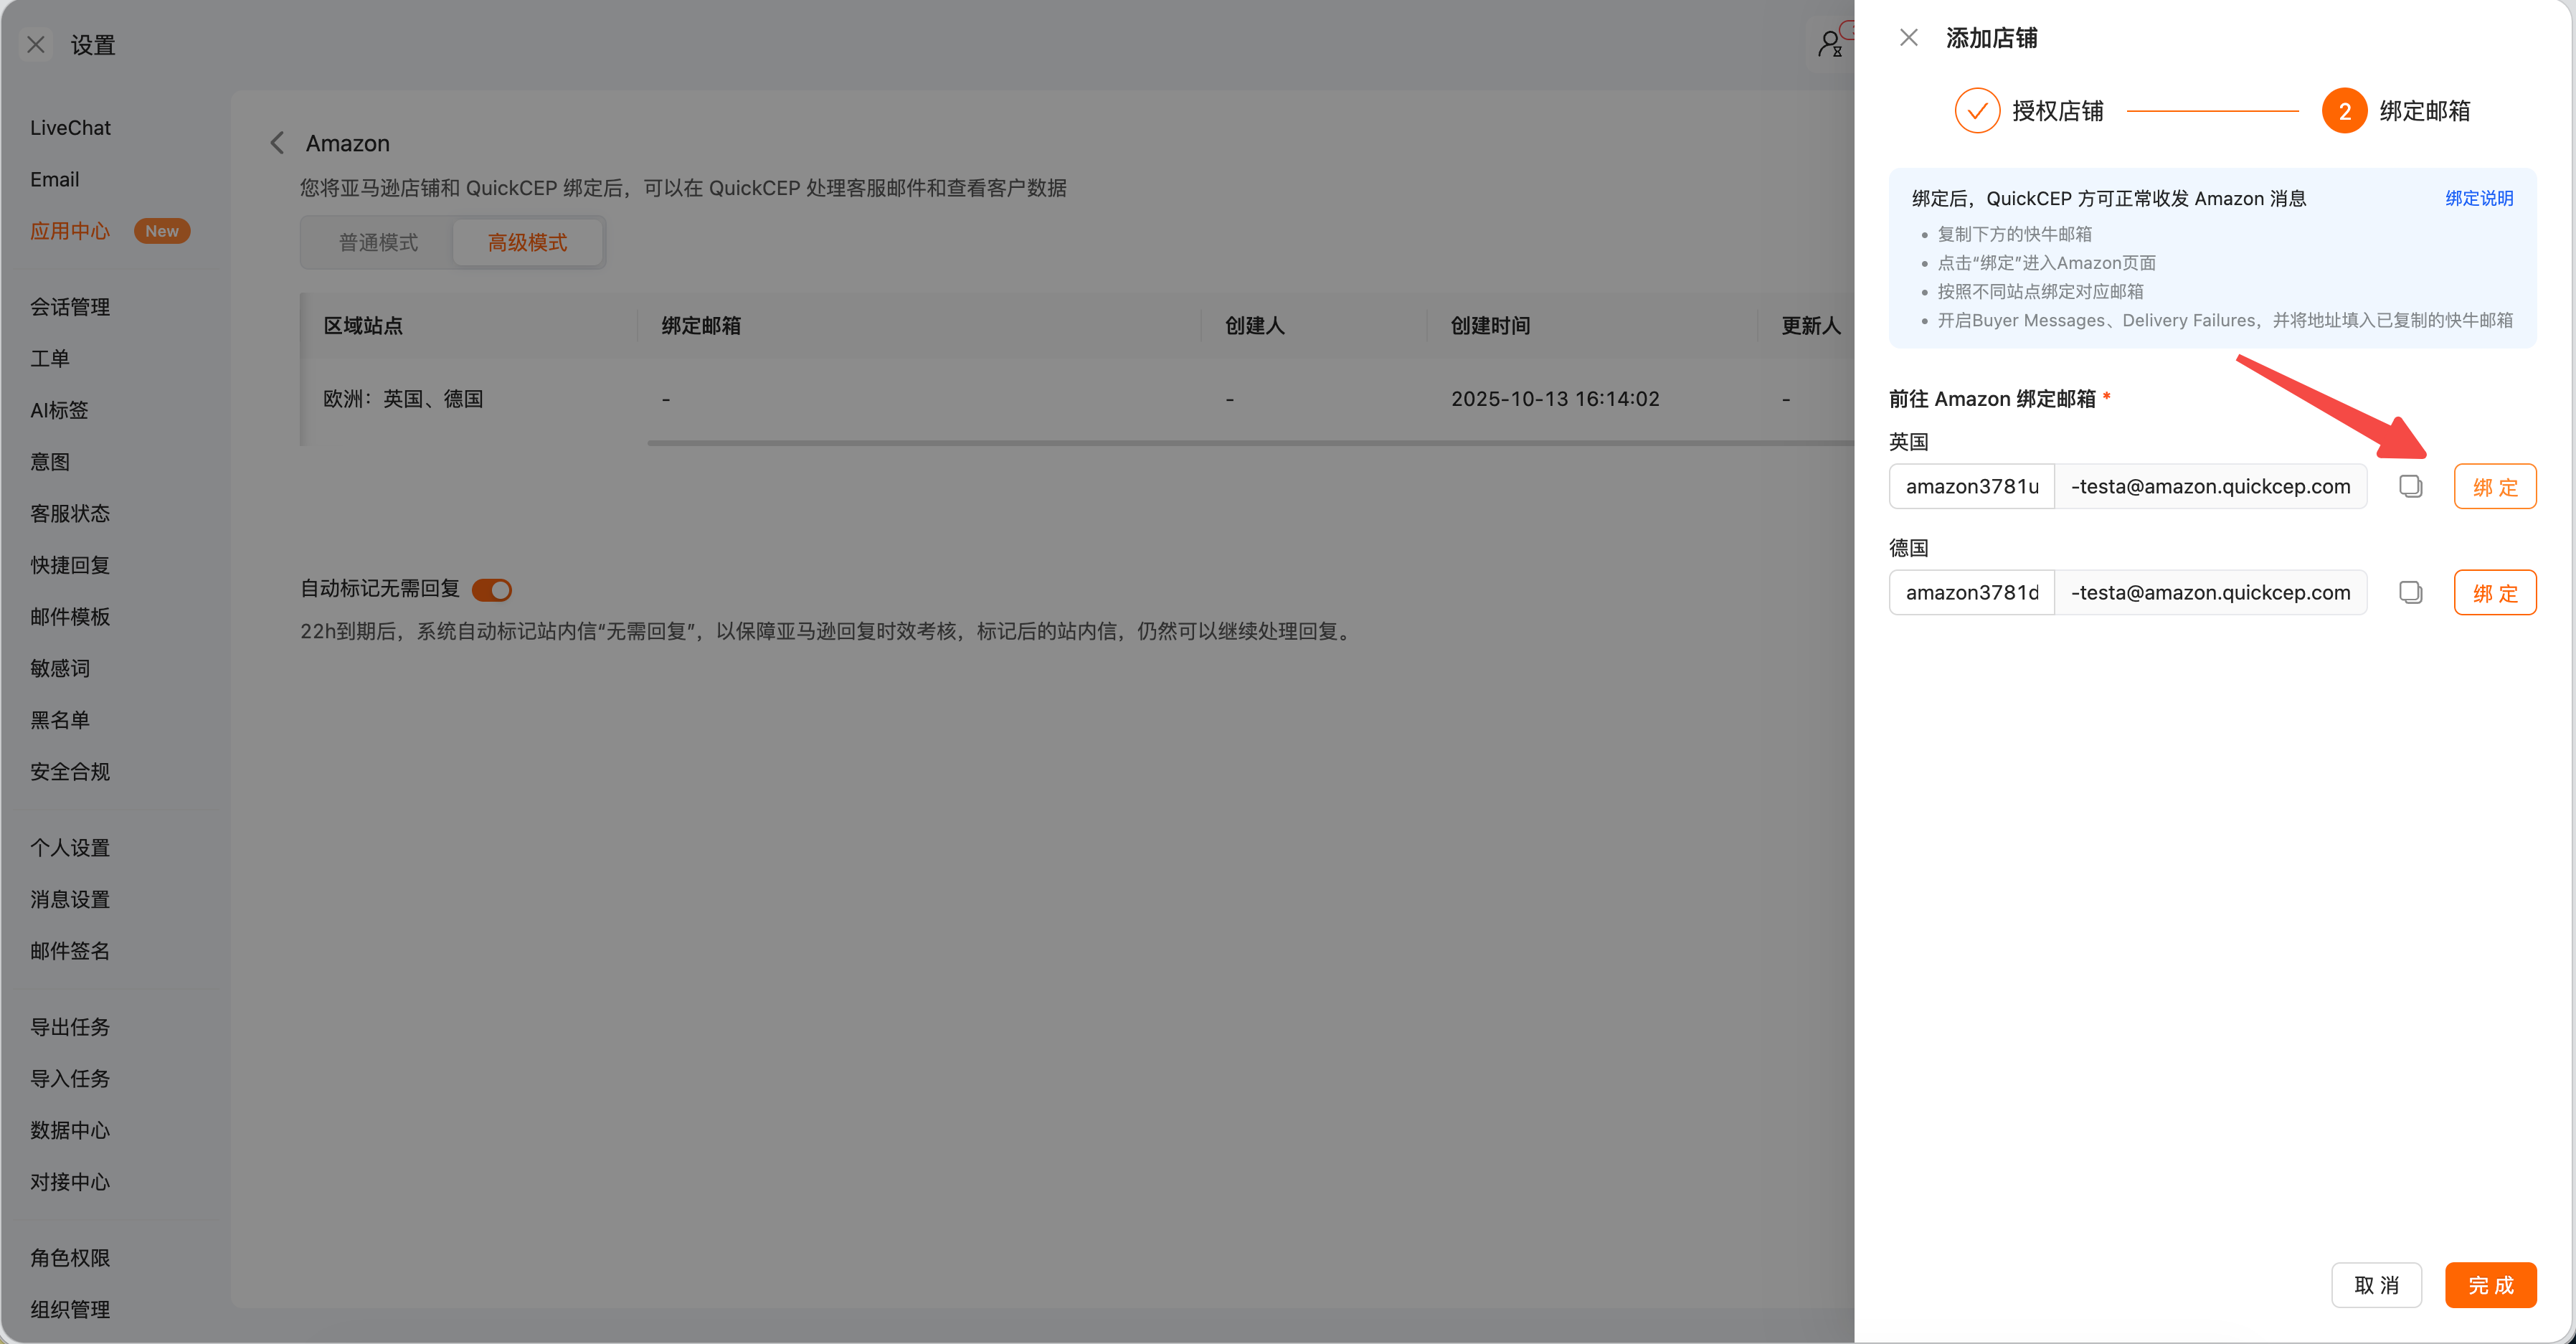Select 快捷回复 in the sidebar
This screenshot has height=1344, width=2576.
(x=70, y=565)
